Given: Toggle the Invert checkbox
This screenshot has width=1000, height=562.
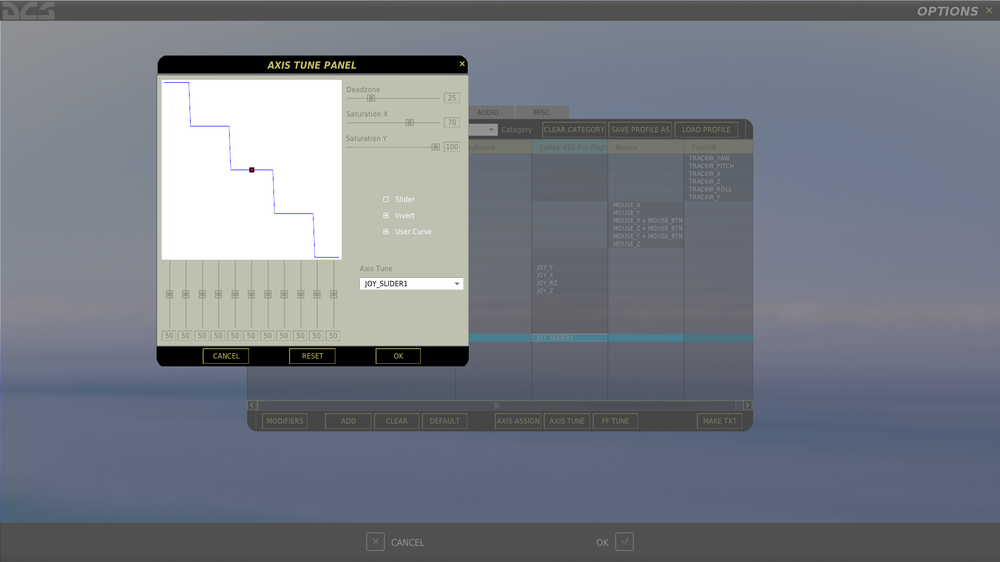Looking at the screenshot, I should 386,216.
